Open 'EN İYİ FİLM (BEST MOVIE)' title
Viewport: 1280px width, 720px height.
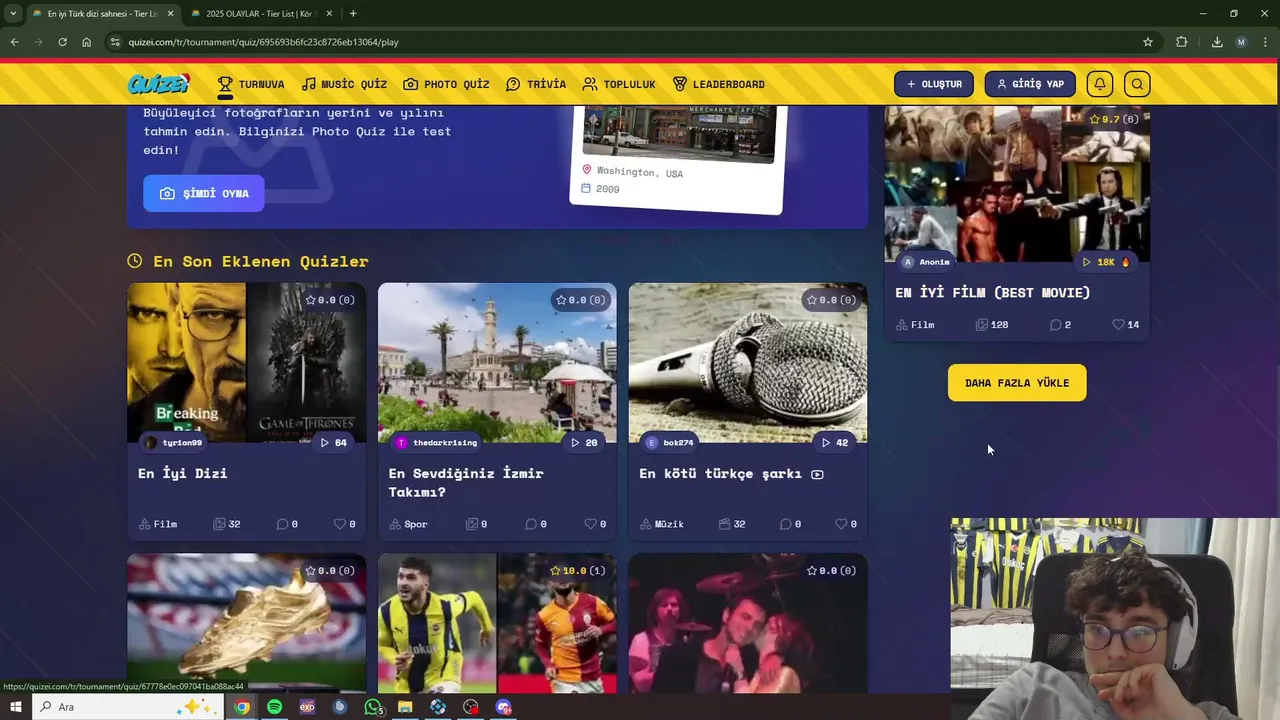pos(992,292)
